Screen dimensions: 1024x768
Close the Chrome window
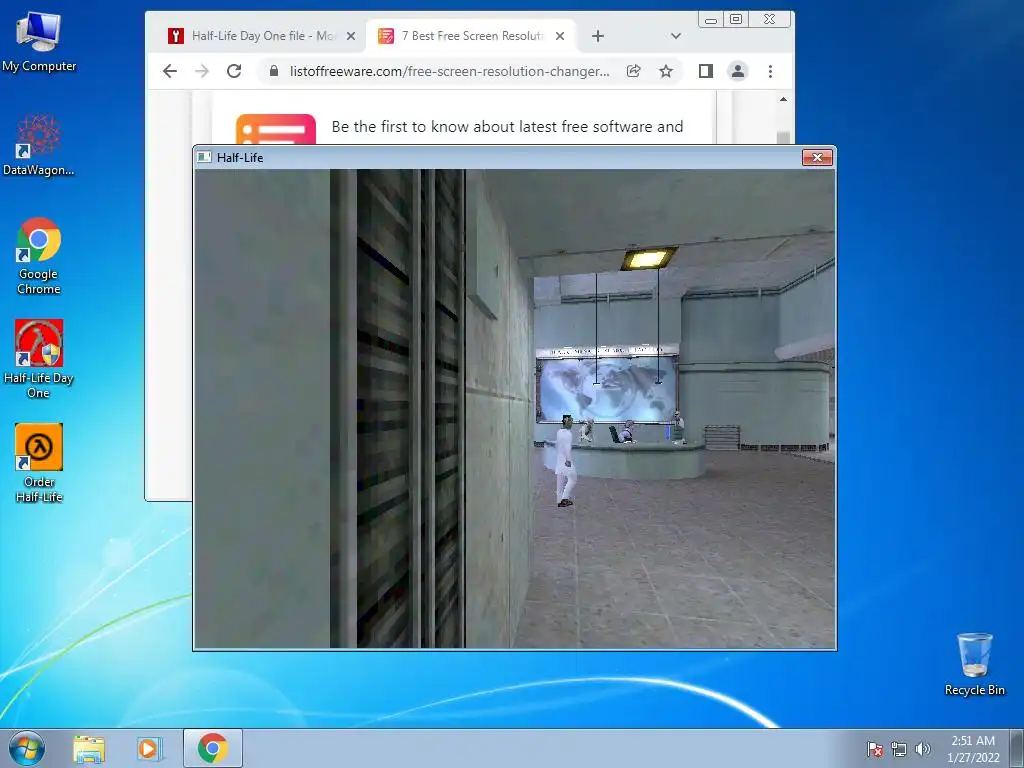770,20
